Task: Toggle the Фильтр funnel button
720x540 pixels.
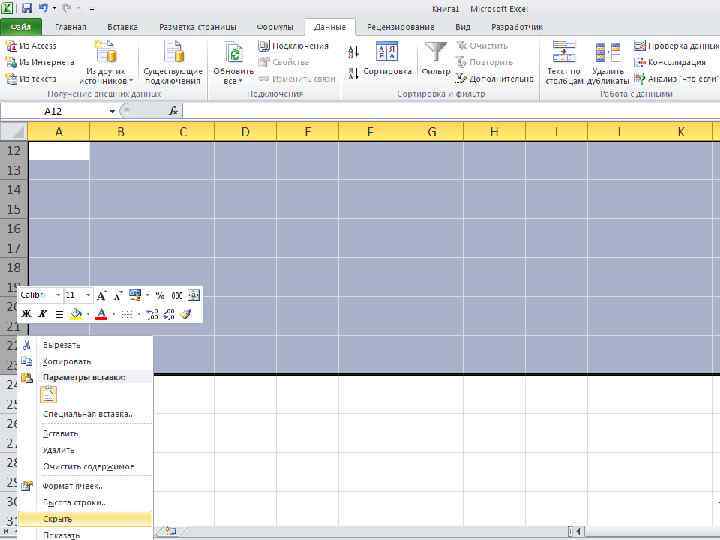Action: click(435, 59)
